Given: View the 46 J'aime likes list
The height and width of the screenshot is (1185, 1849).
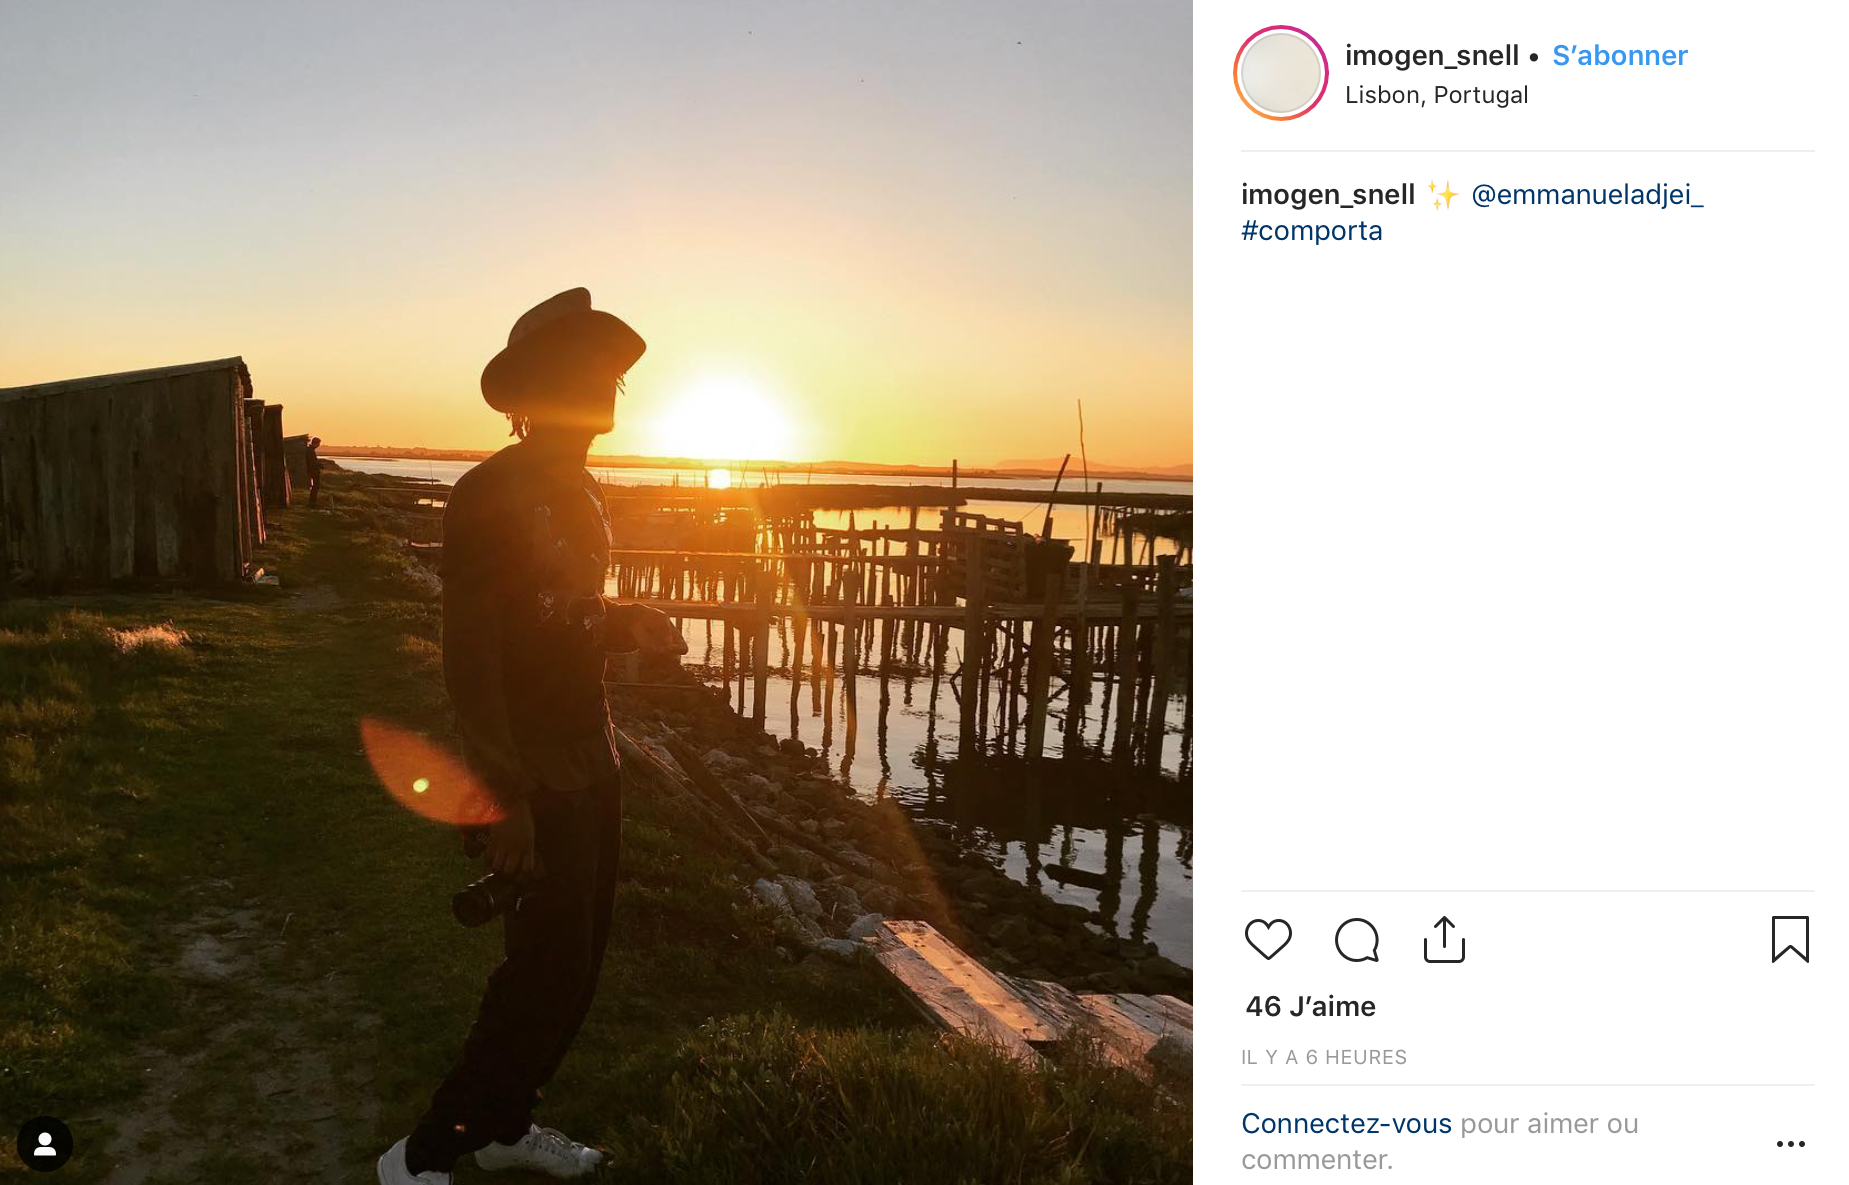Looking at the screenshot, I should tap(1310, 1007).
